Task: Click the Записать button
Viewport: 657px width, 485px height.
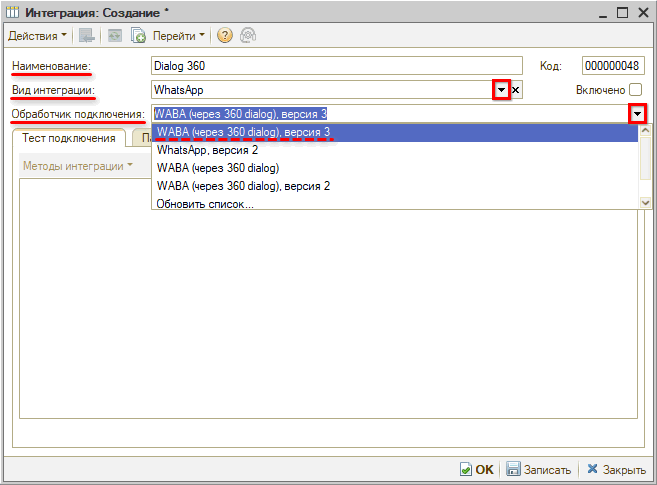Action: coord(539,469)
